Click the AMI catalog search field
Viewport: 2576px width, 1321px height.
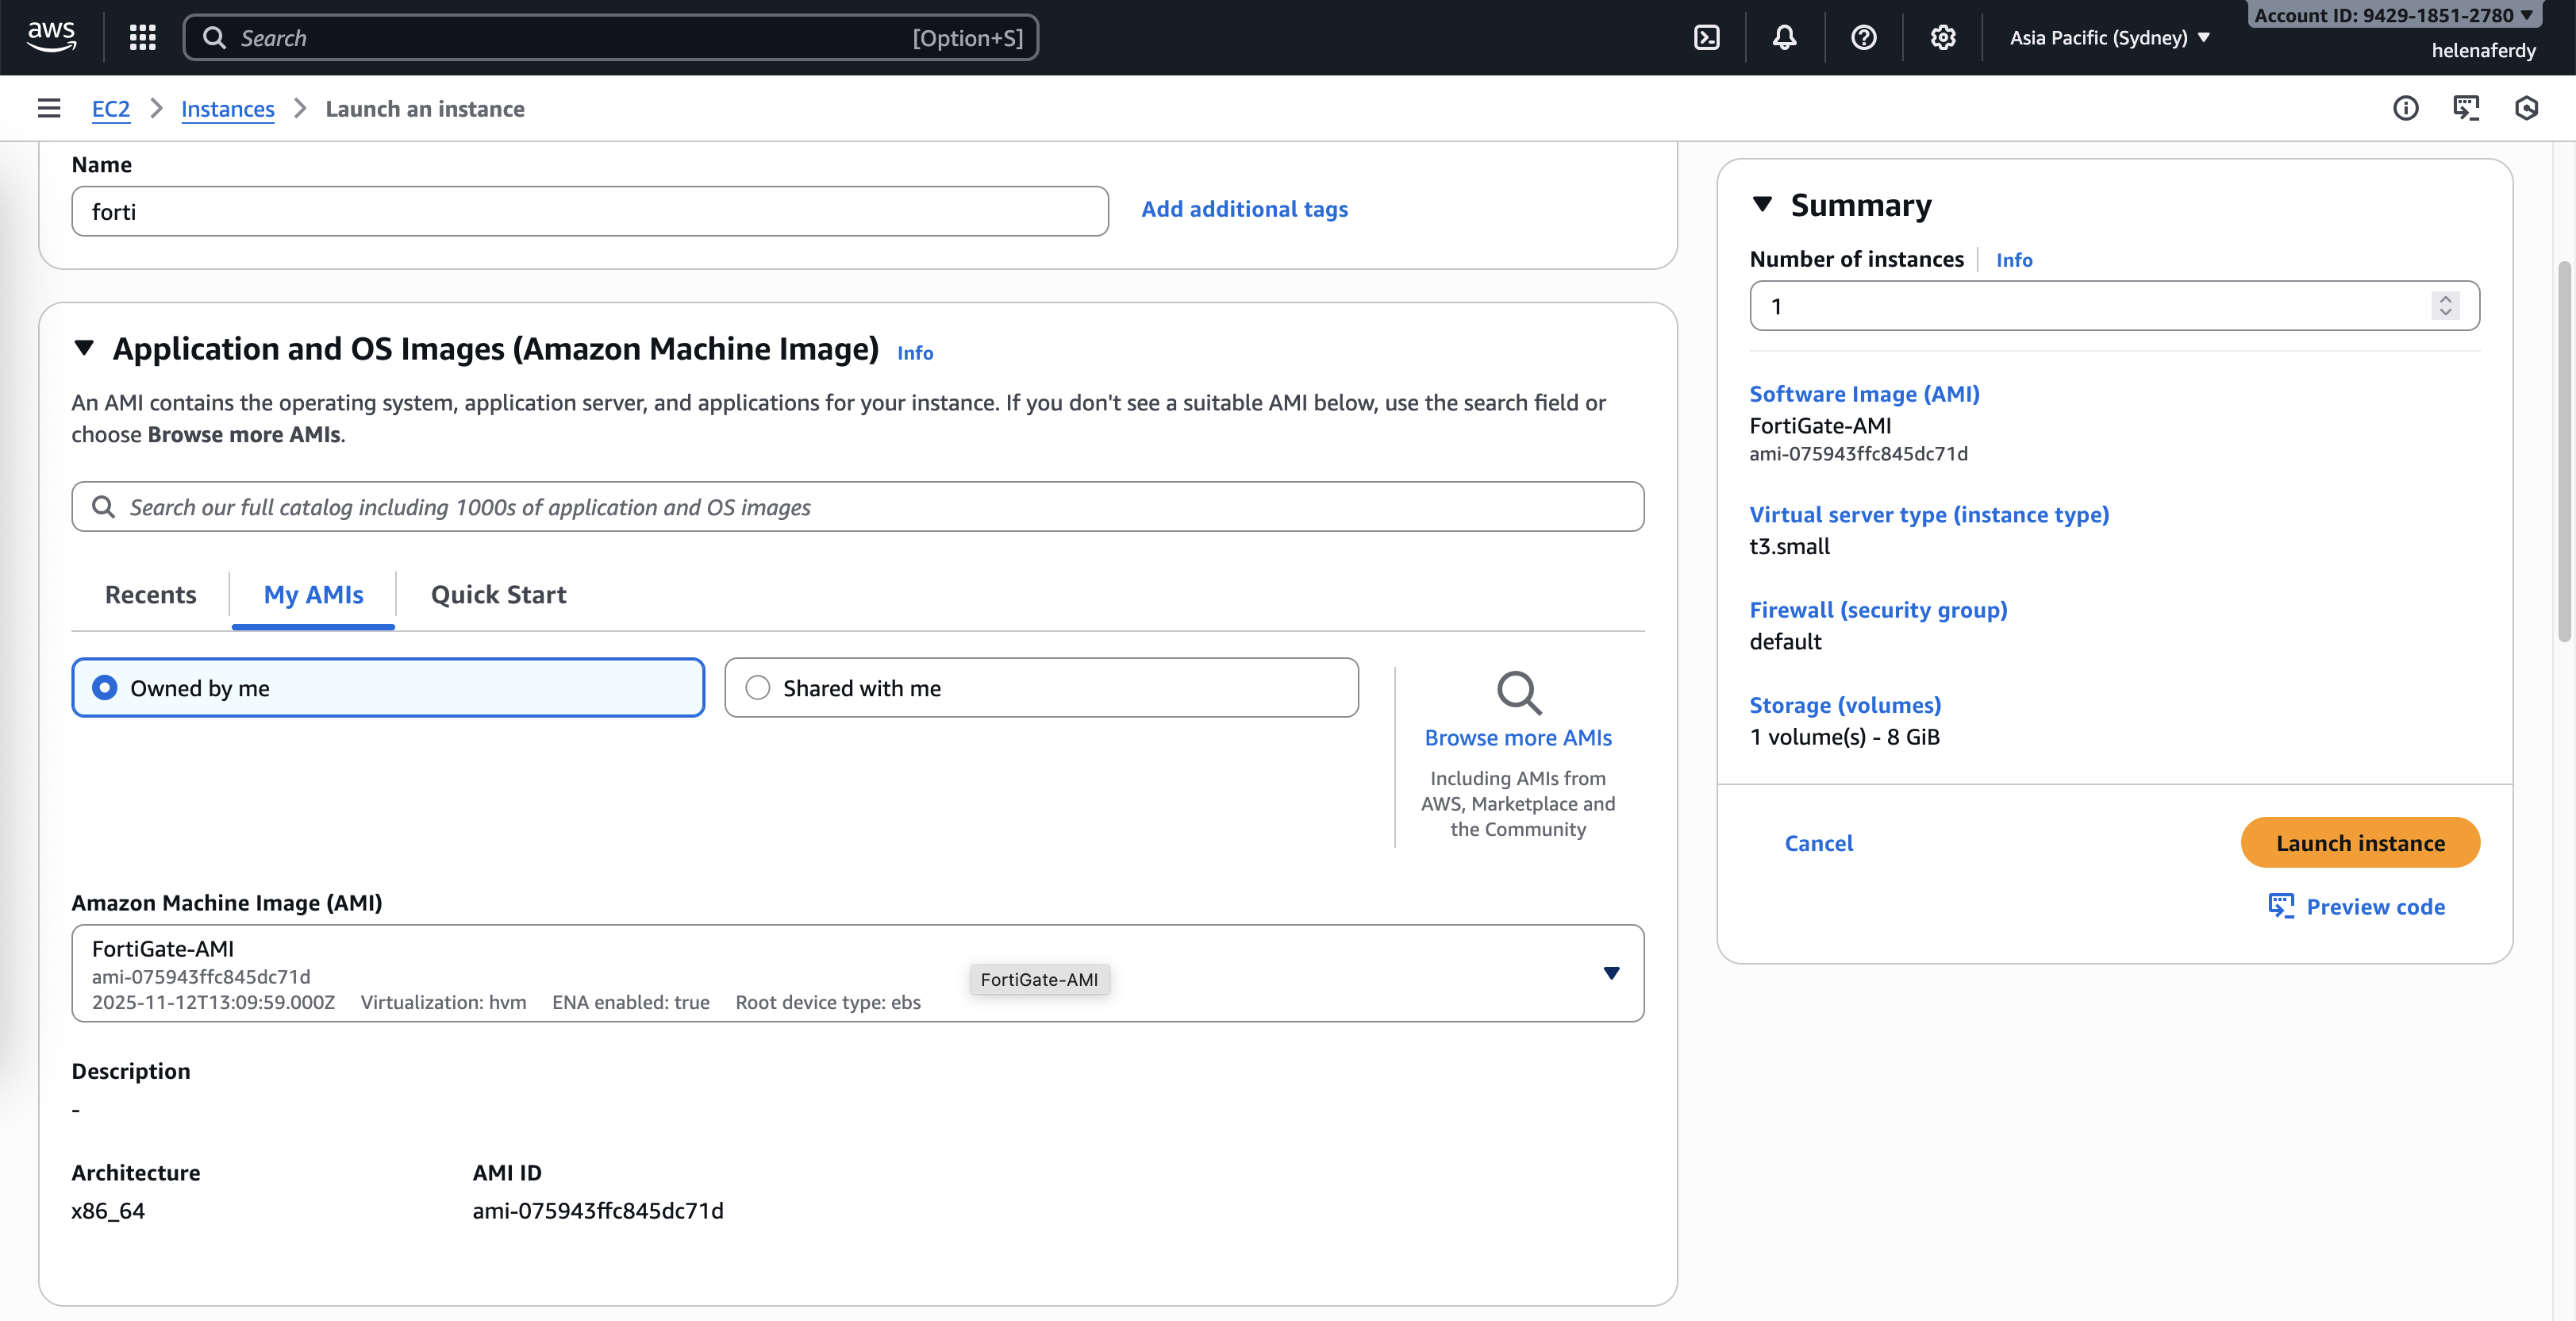[x=857, y=507]
